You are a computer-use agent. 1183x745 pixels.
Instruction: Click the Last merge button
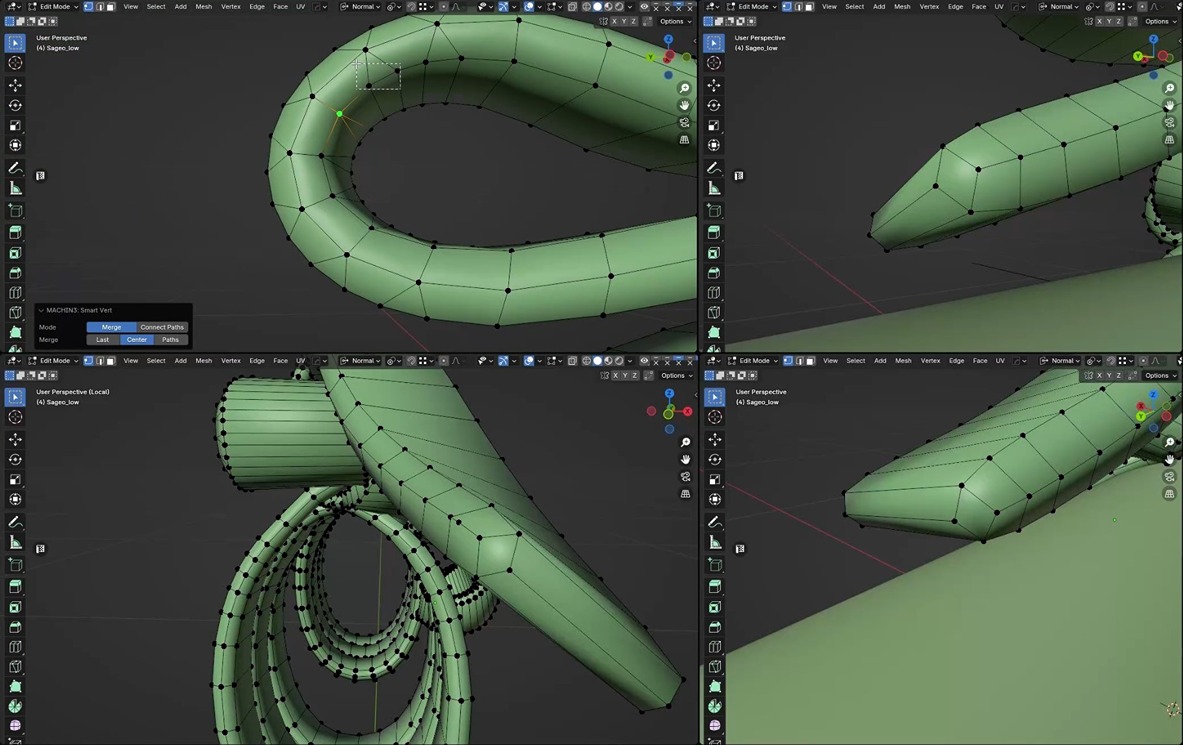click(x=102, y=340)
